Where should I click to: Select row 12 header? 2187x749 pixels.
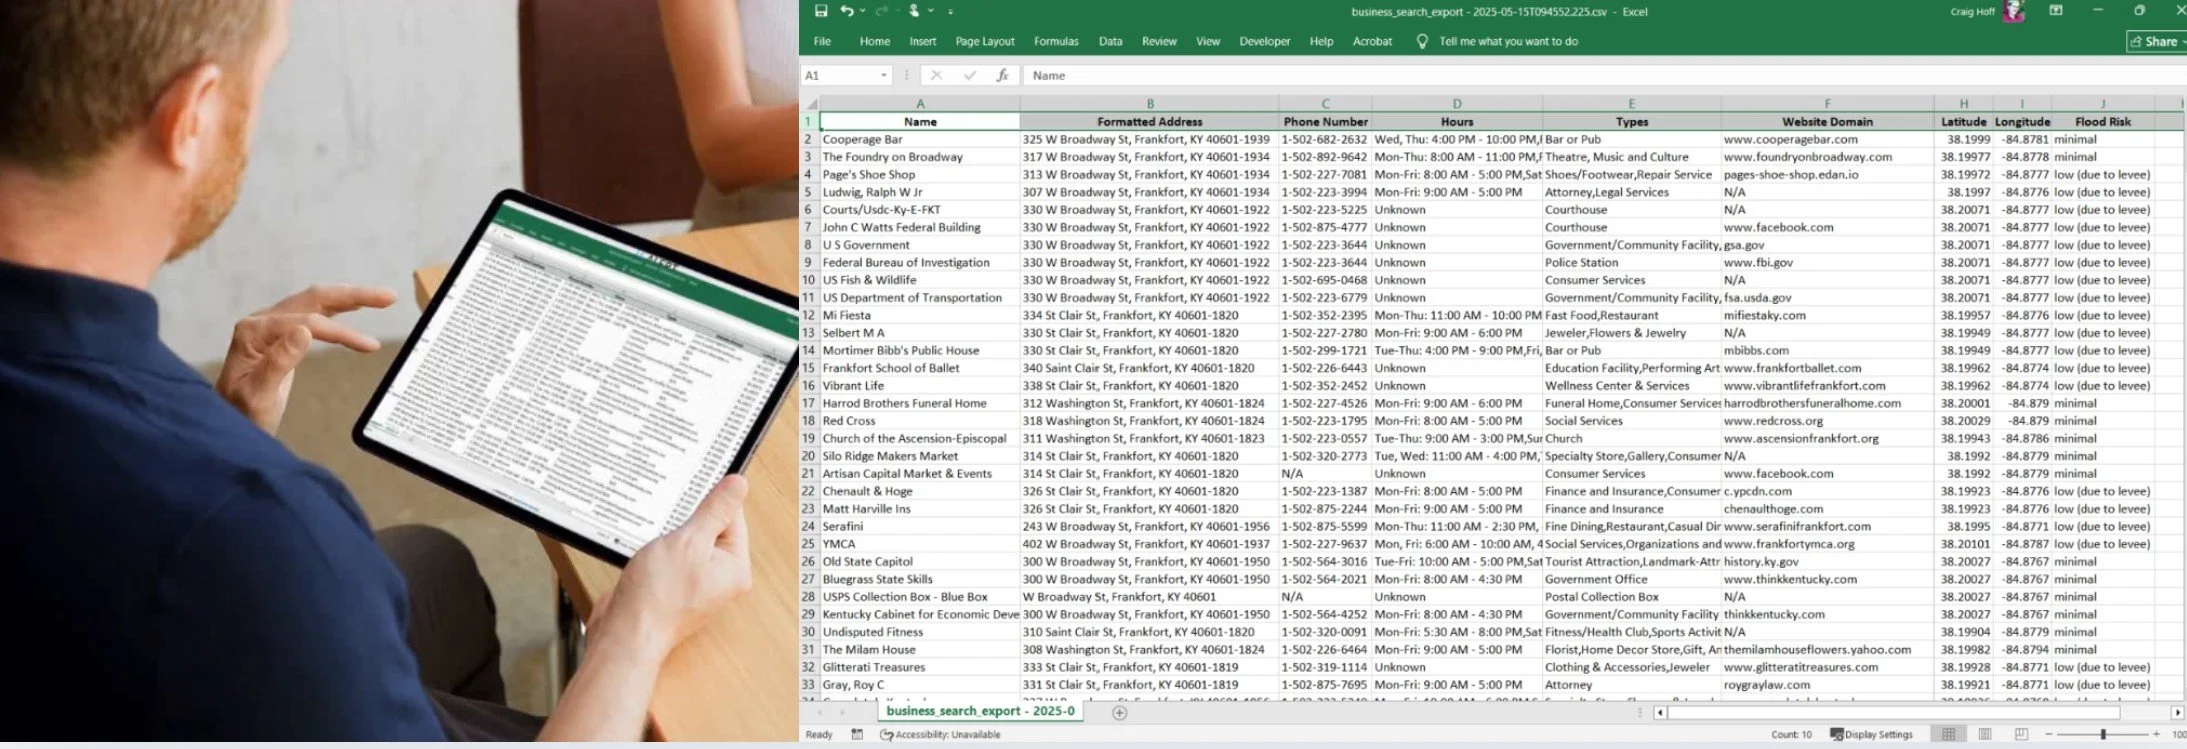click(x=809, y=315)
